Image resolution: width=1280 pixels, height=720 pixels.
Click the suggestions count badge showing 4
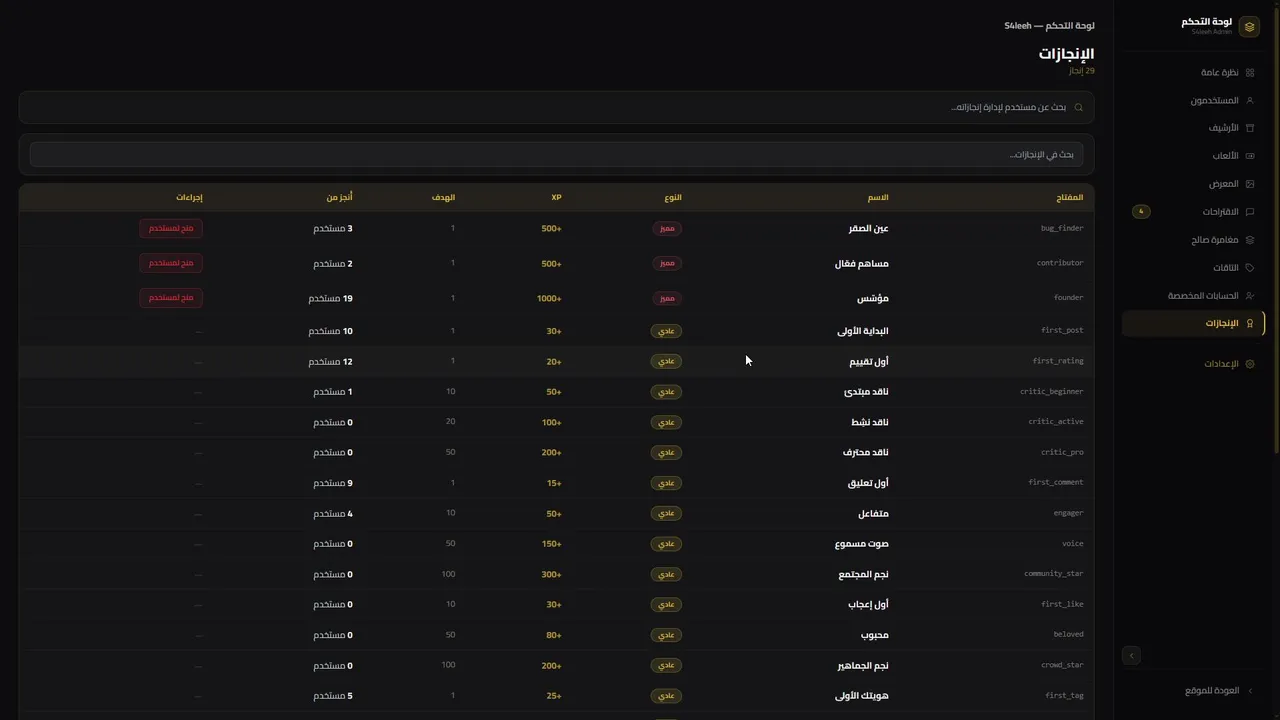[x=1141, y=212]
